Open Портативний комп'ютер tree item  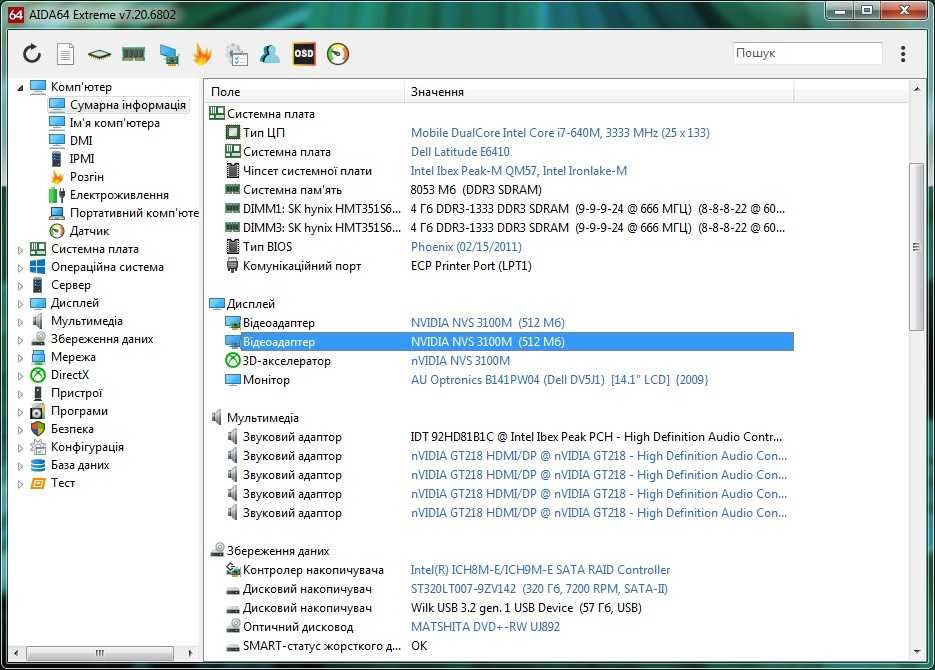[x=134, y=213]
